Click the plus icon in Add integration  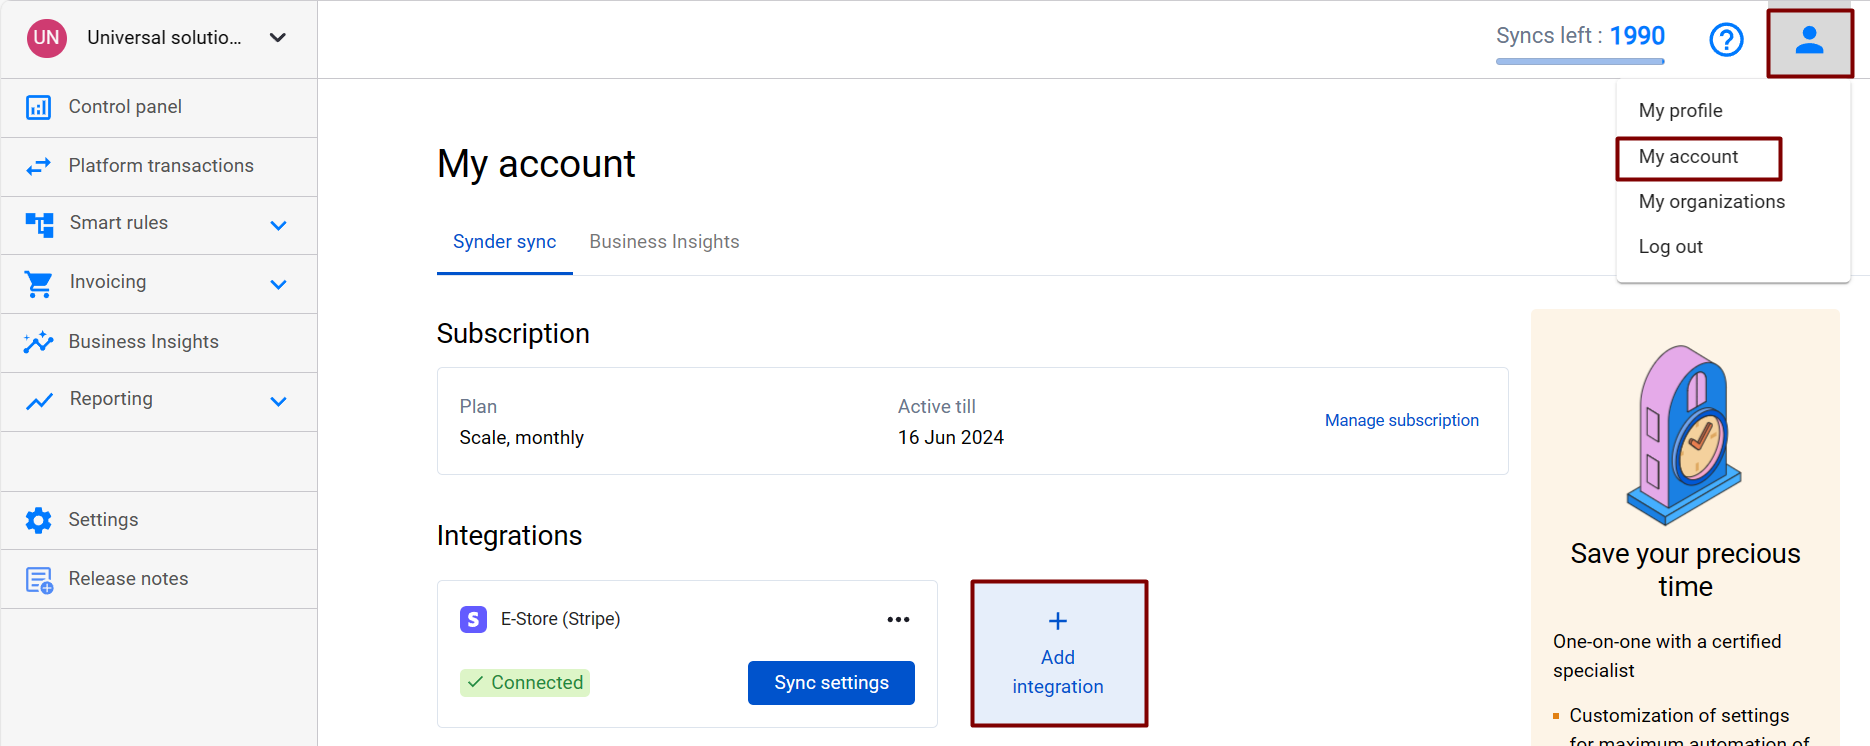pos(1058,621)
